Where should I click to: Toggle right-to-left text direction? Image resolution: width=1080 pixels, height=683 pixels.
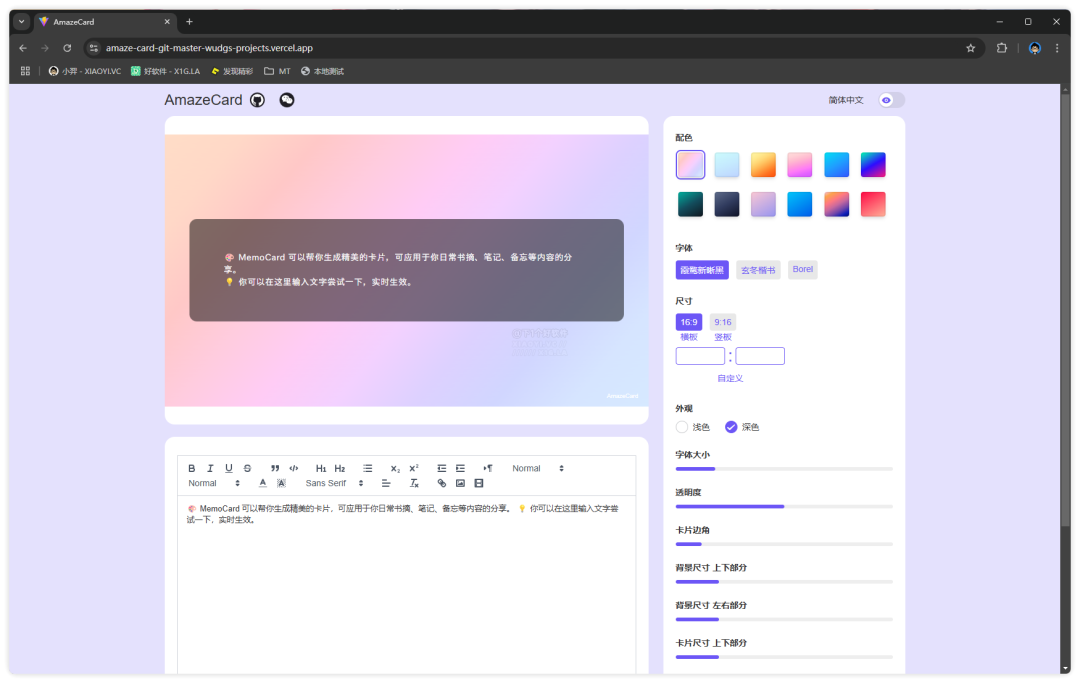click(x=488, y=468)
